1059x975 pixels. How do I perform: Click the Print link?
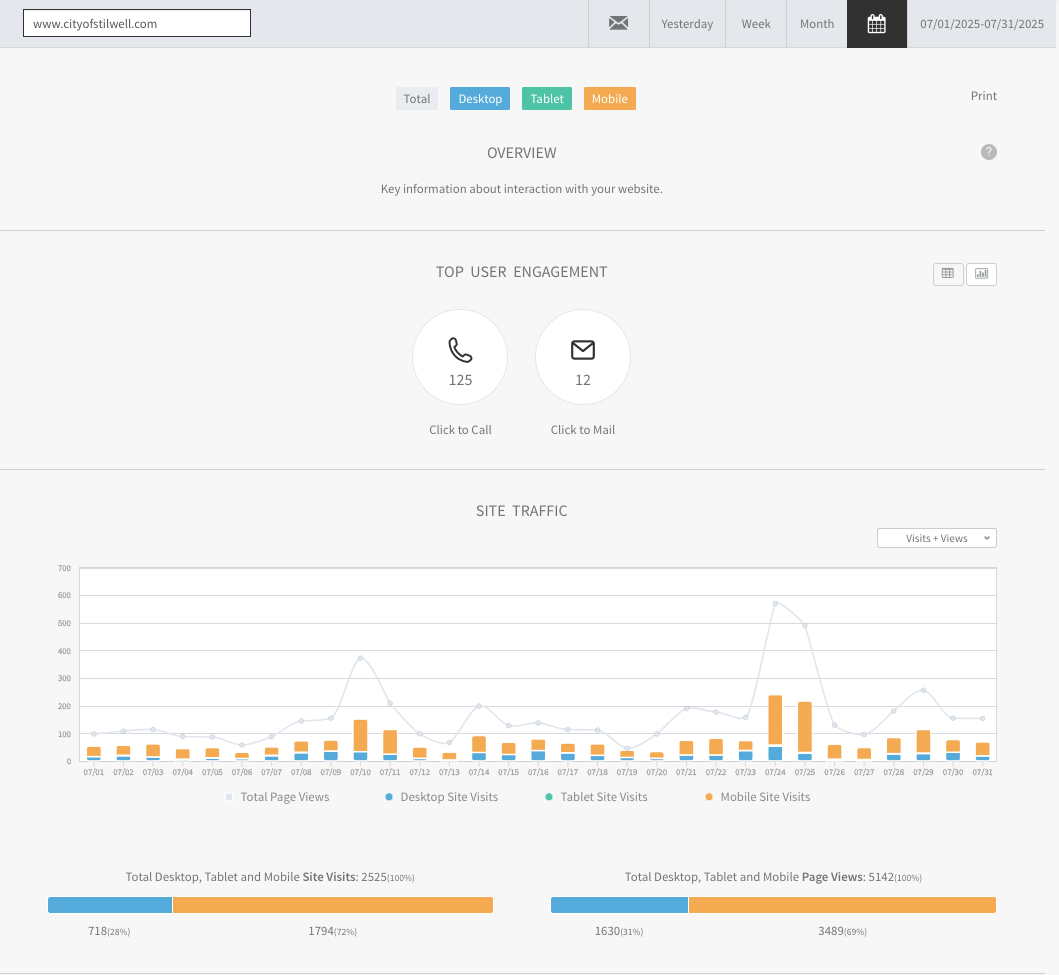[984, 96]
